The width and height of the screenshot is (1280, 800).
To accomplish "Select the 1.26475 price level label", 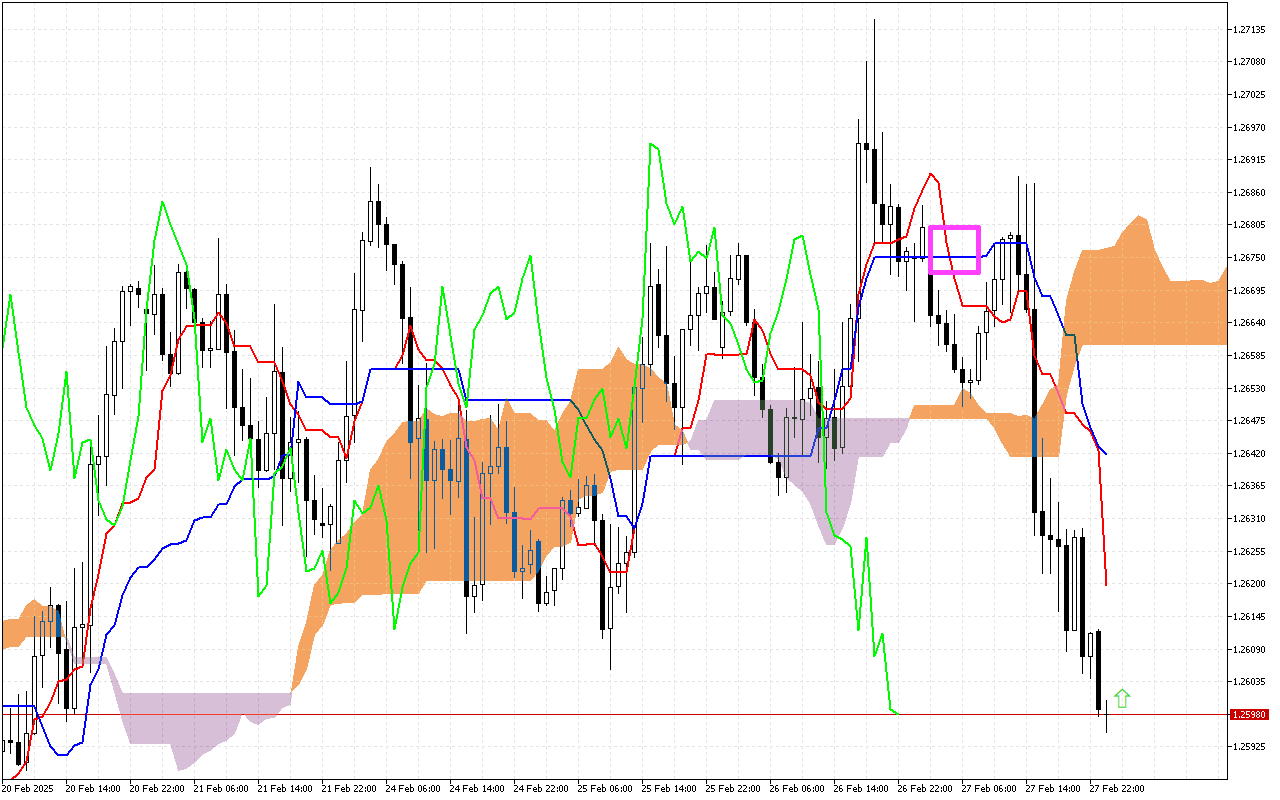I will point(1251,421).
